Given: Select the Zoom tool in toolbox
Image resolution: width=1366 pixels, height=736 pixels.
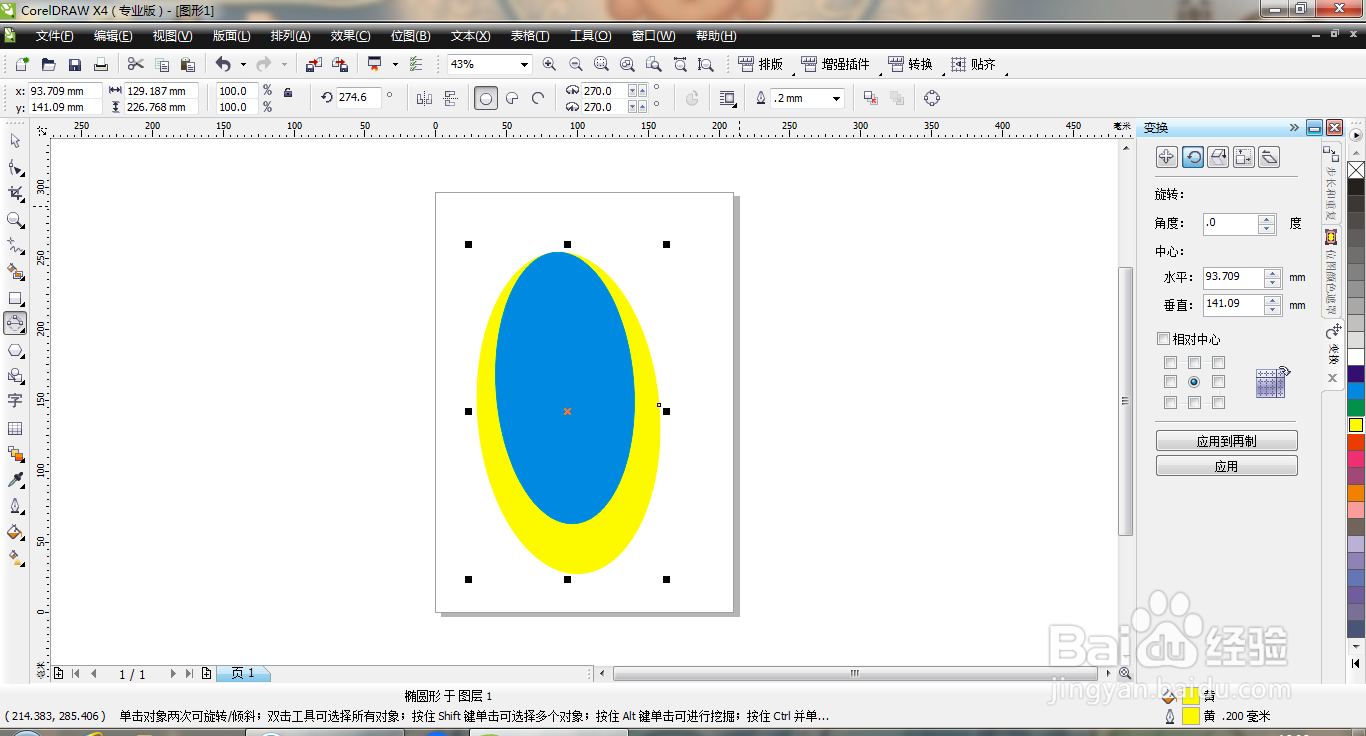Looking at the screenshot, I should (x=15, y=219).
